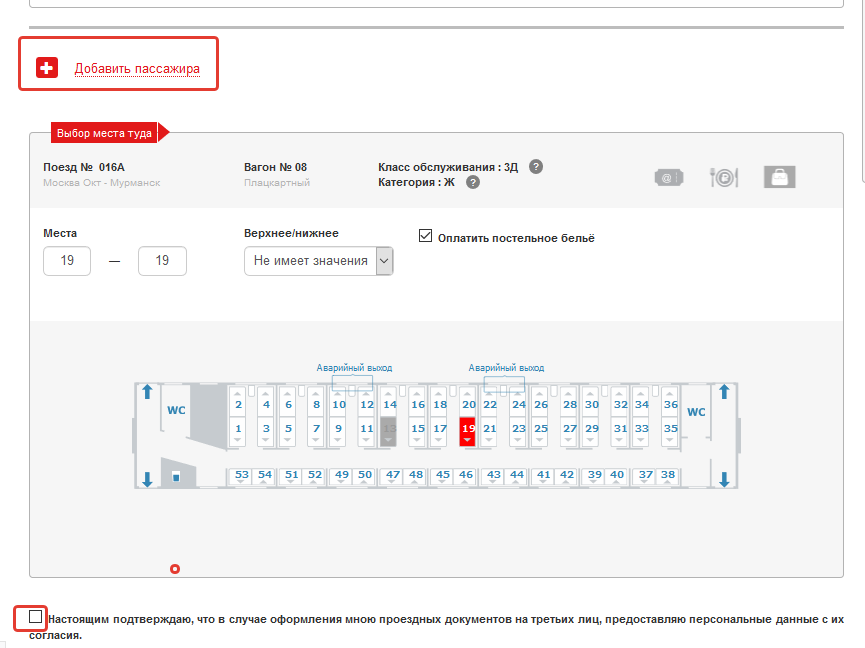This screenshot has height=648, width=865.
Task: Toggle Оплатить постельное бельё checkbox
Action: coord(425,236)
